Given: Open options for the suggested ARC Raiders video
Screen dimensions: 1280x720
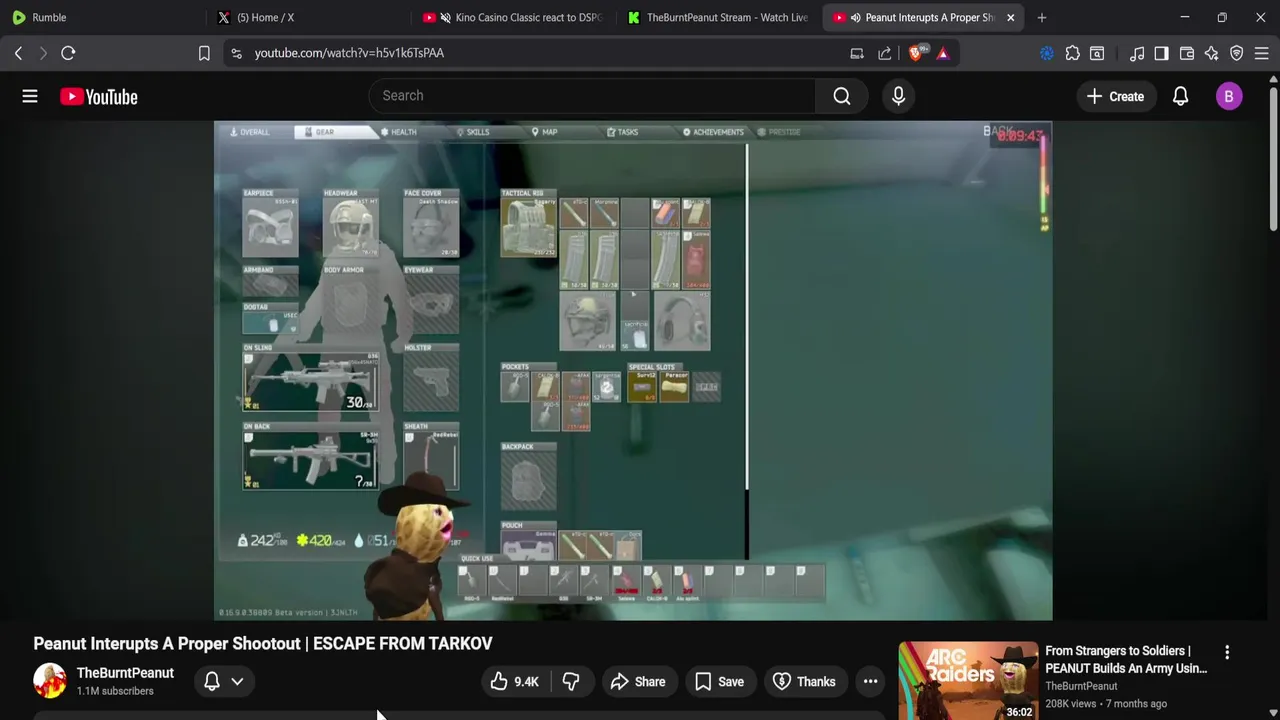Looking at the screenshot, I should pos(1227,652).
